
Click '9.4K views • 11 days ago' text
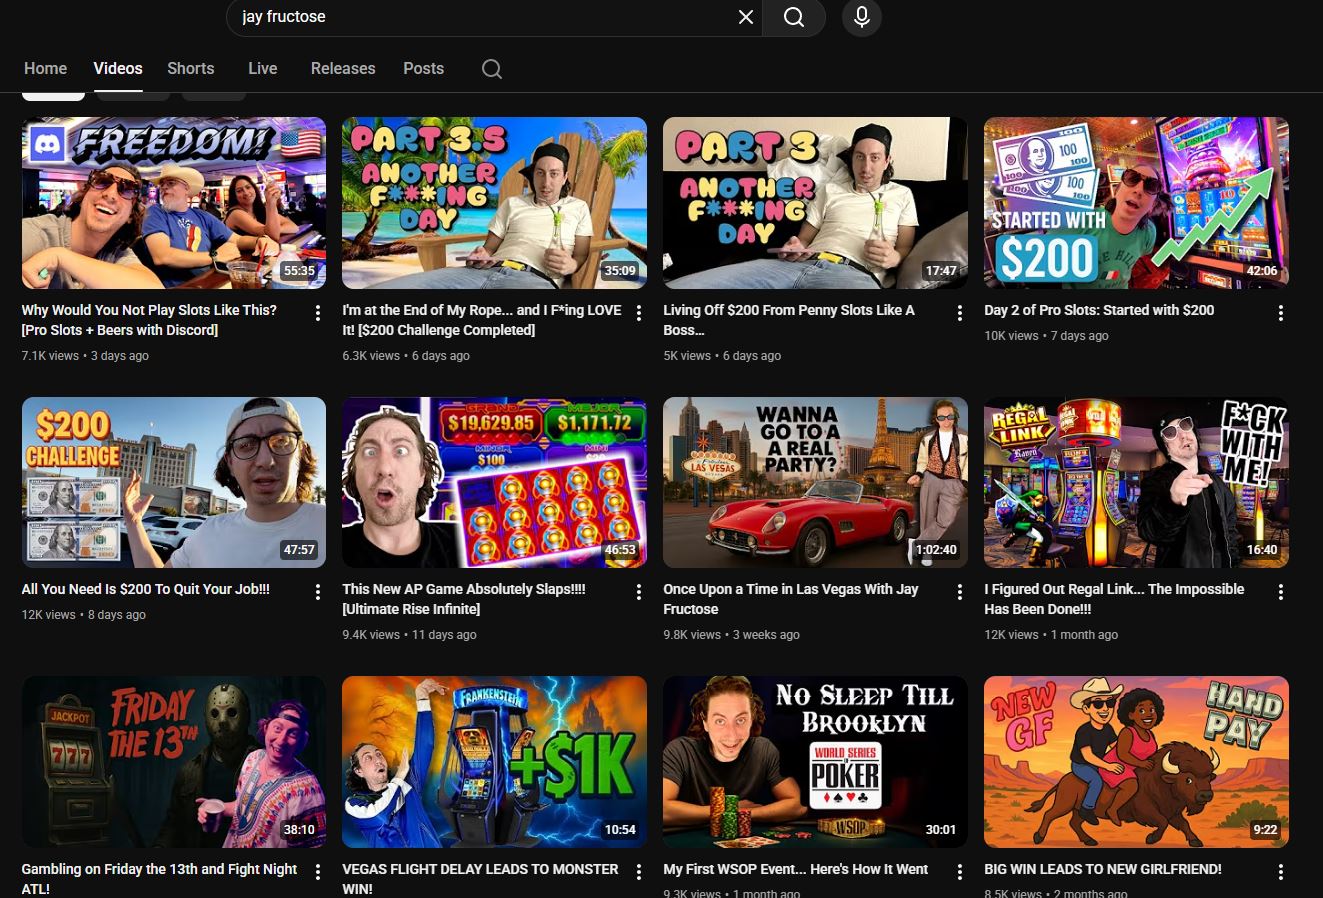(x=409, y=634)
